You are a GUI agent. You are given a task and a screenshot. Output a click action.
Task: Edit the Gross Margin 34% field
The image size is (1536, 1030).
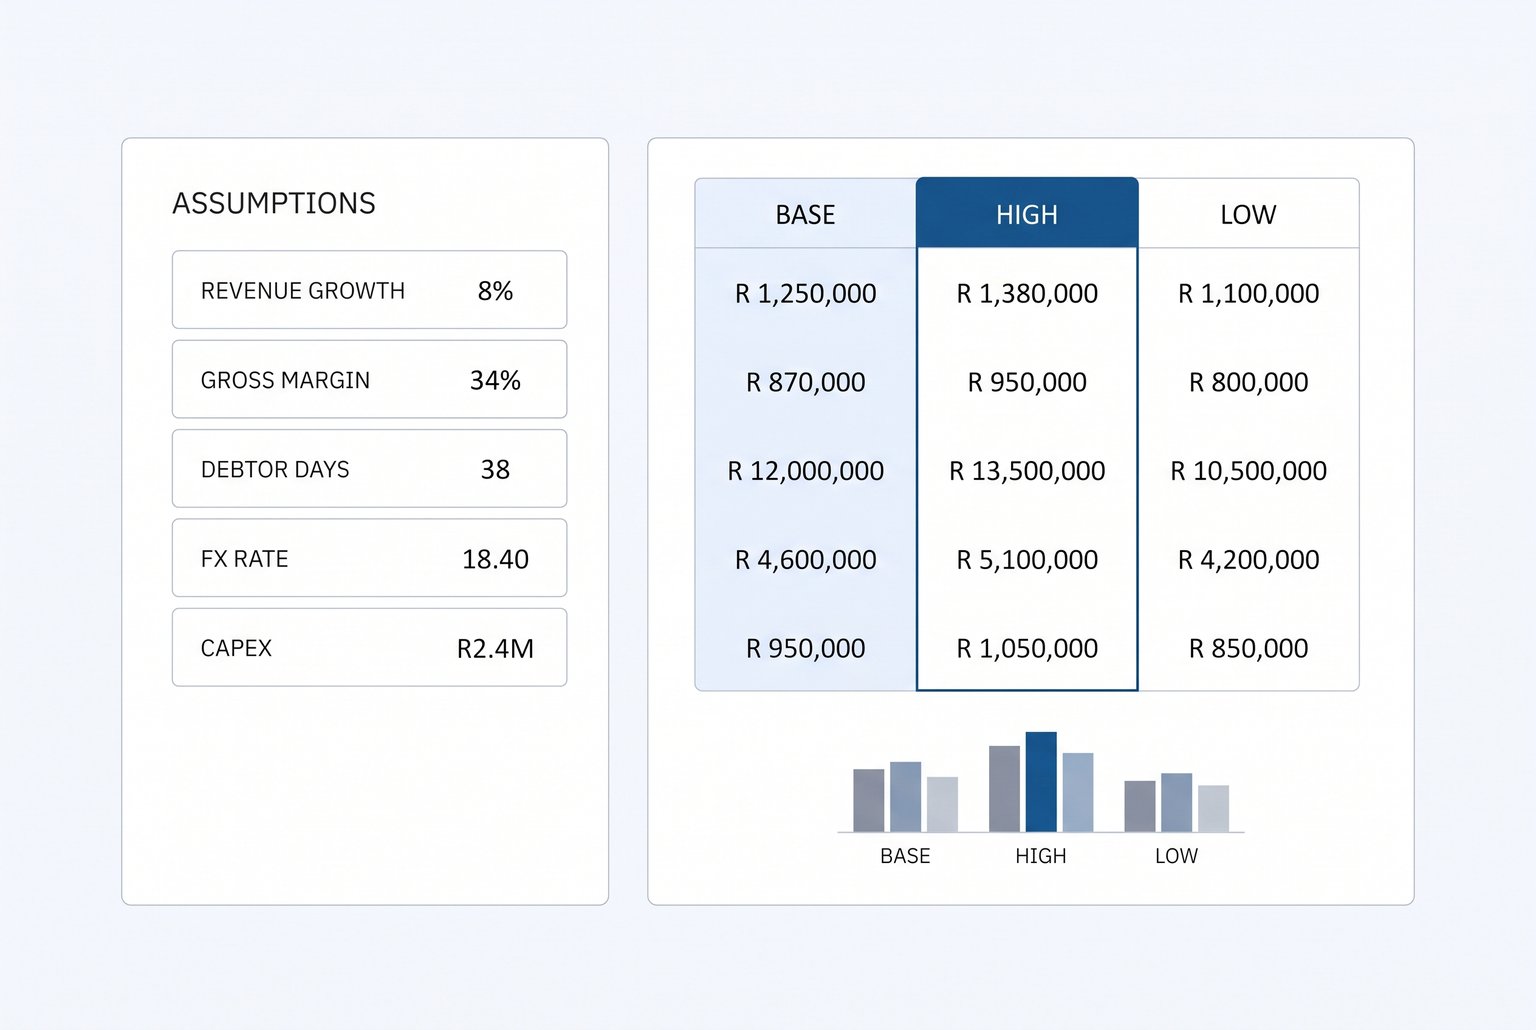369,379
